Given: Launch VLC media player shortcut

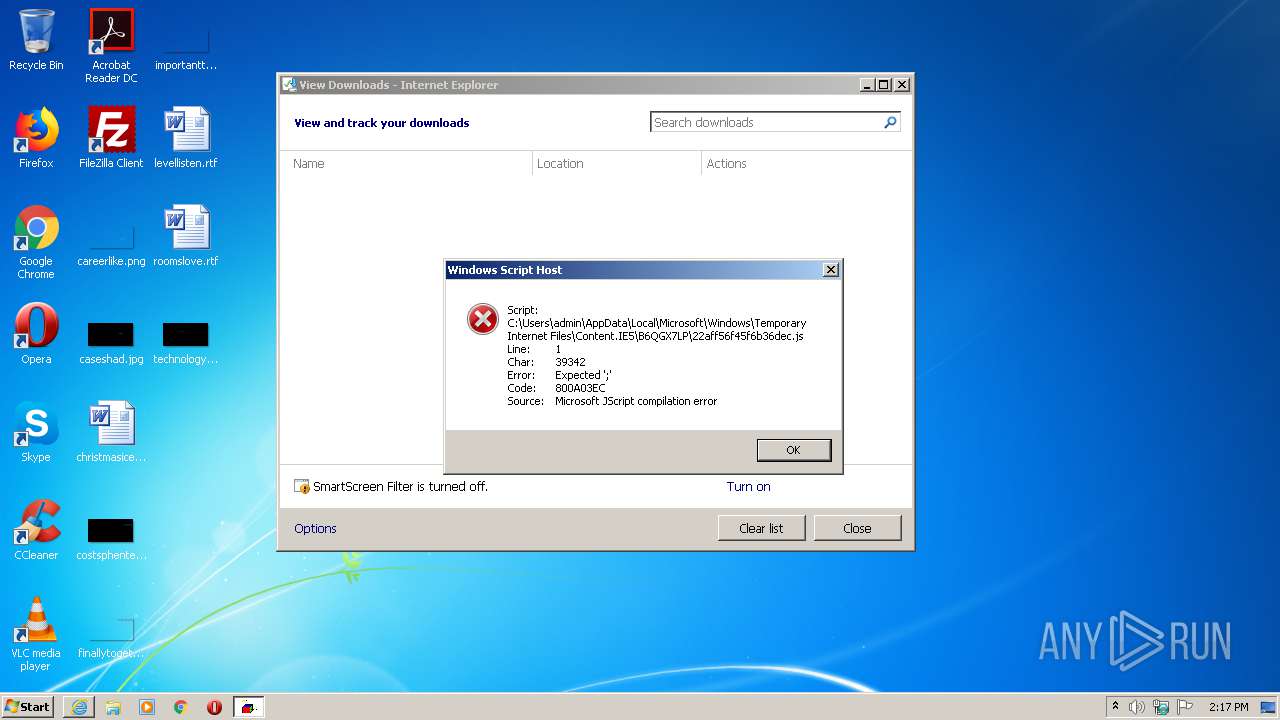Looking at the screenshot, I should coord(36,634).
